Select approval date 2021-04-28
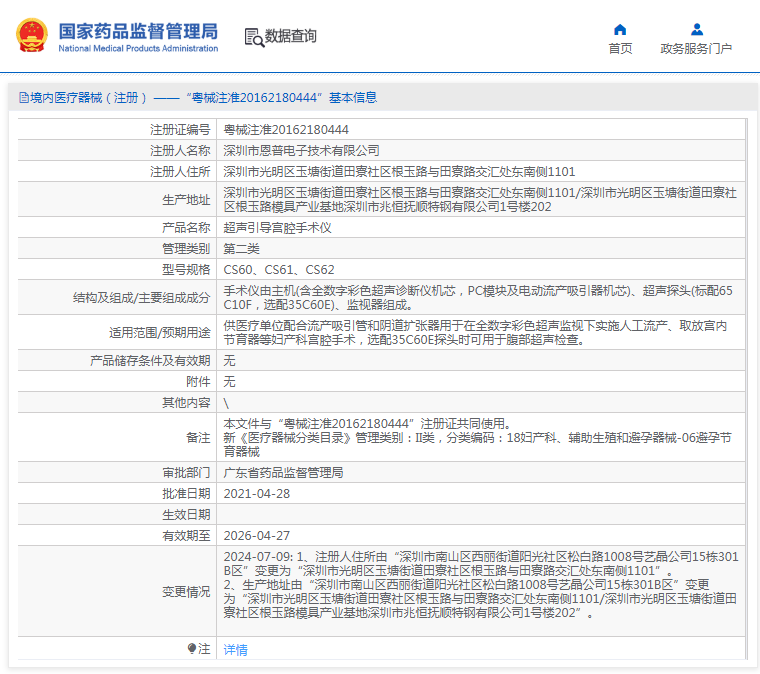The width and height of the screenshot is (760, 674). pos(256,494)
